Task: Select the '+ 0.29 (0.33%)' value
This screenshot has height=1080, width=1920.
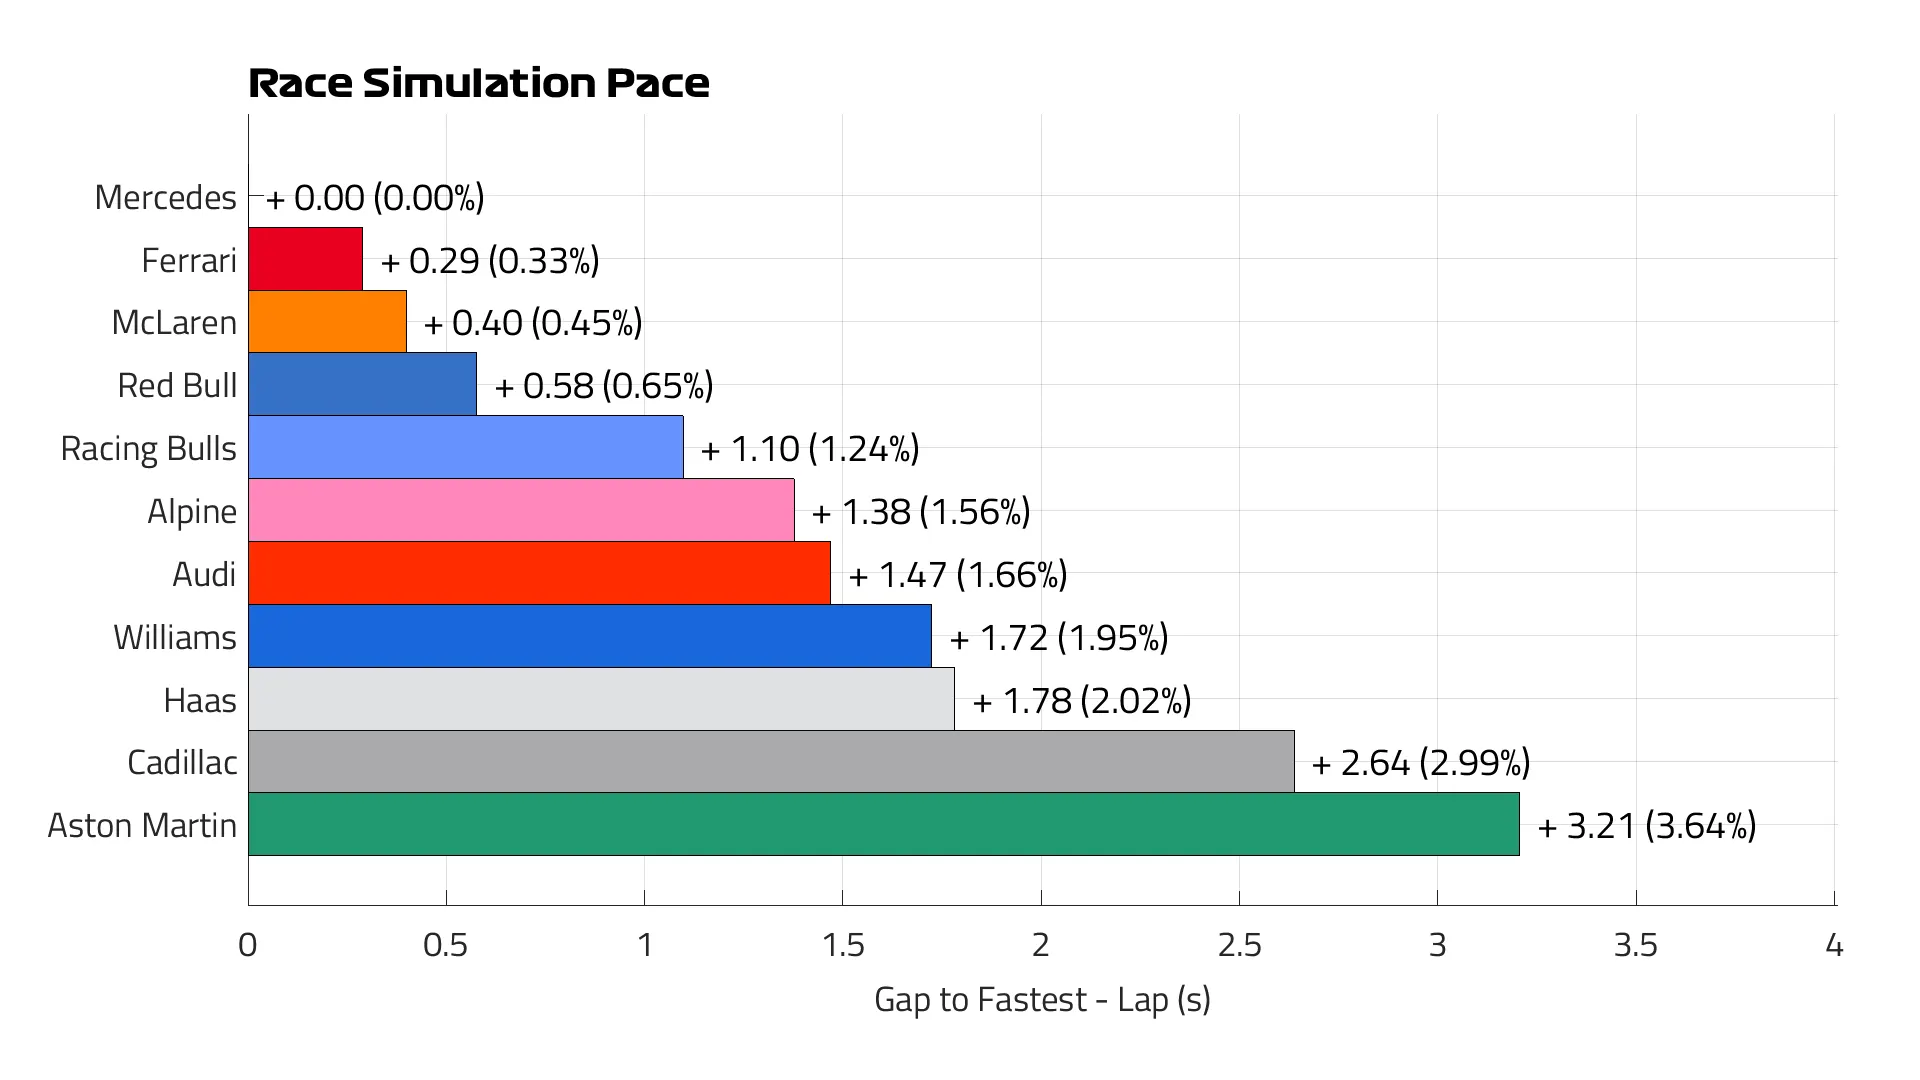Action: click(490, 261)
